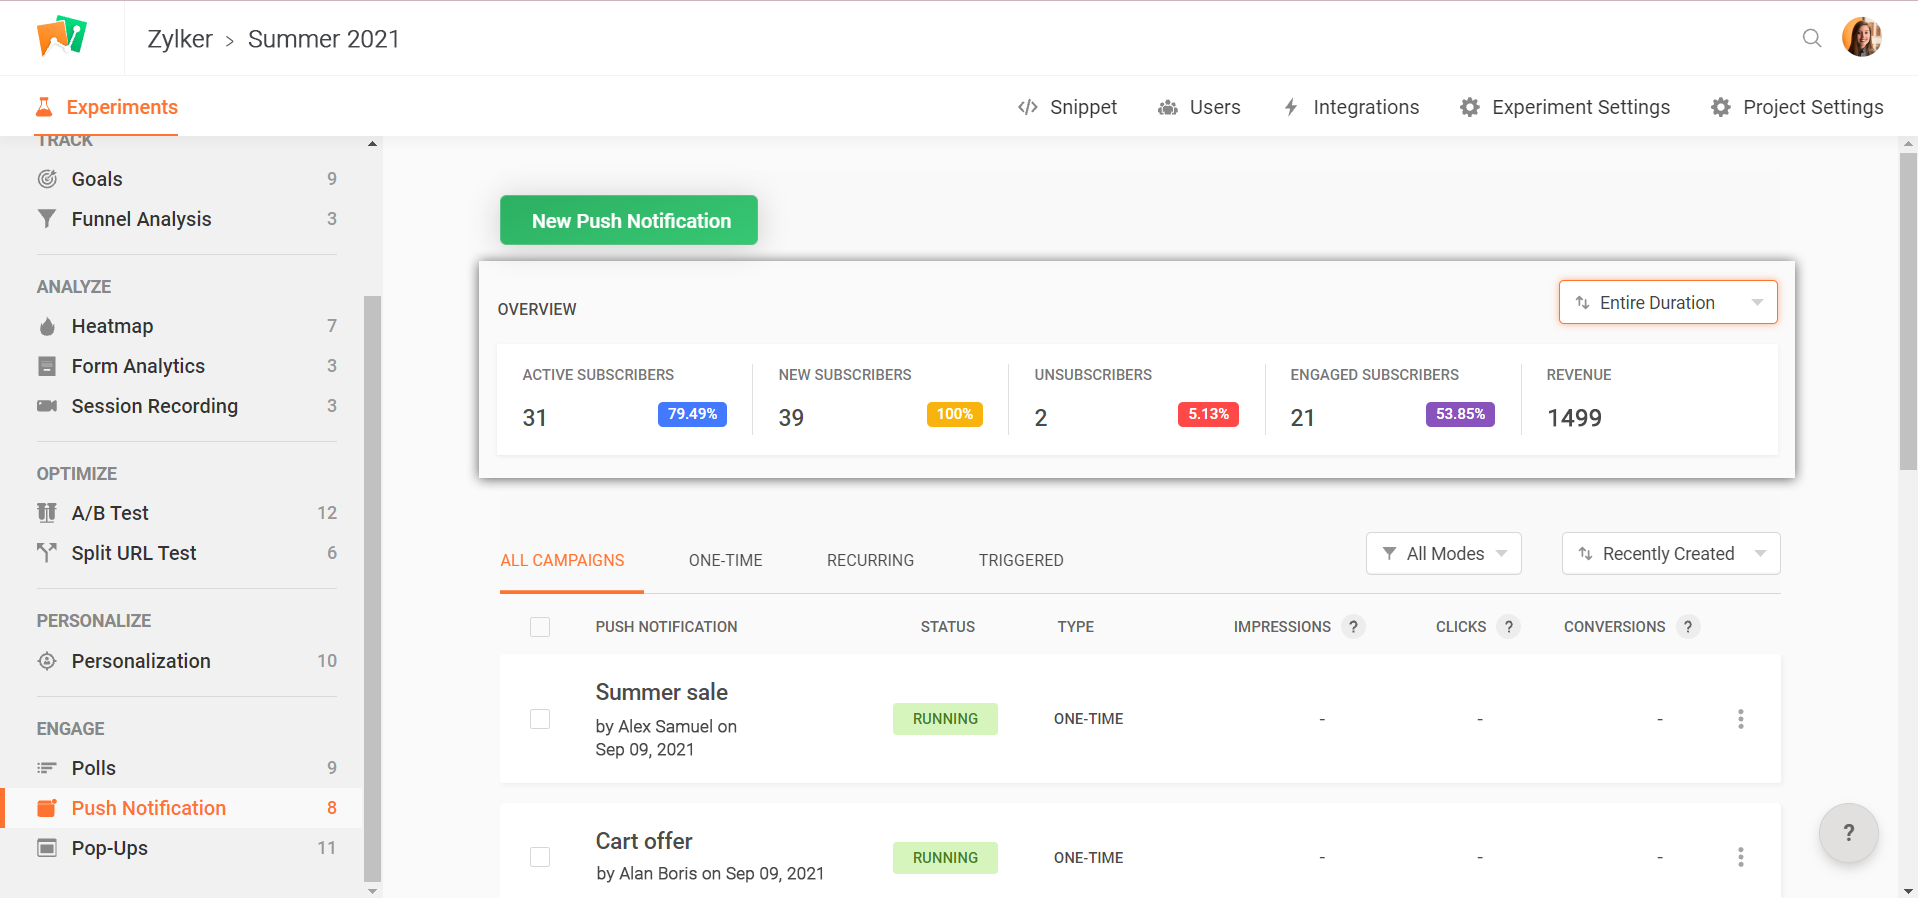The image size is (1918, 898).
Task: Open the Summer sale three-dot menu
Action: [x=1740, y=719]
